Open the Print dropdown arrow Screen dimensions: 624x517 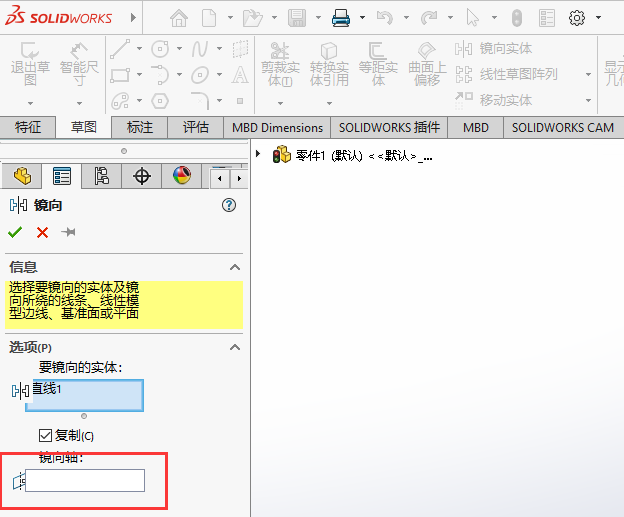(x=362, y=18)
